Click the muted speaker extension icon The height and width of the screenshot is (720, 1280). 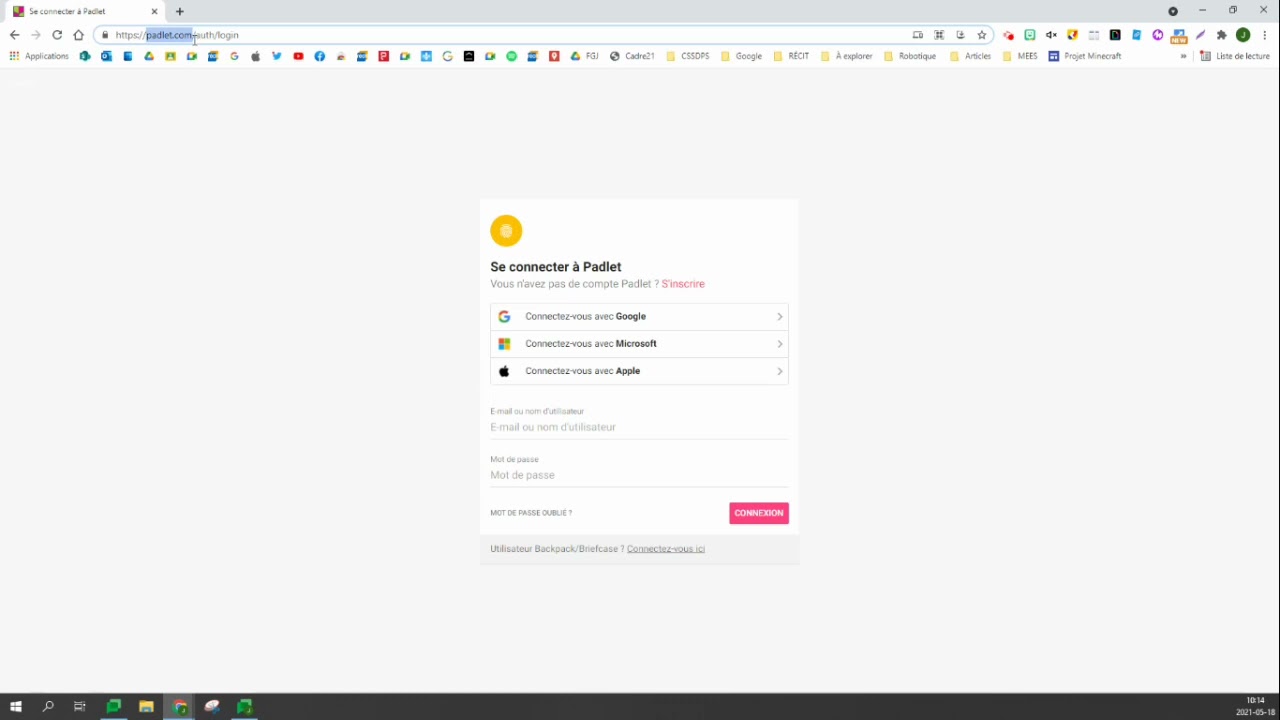[x=1051, y=35]
